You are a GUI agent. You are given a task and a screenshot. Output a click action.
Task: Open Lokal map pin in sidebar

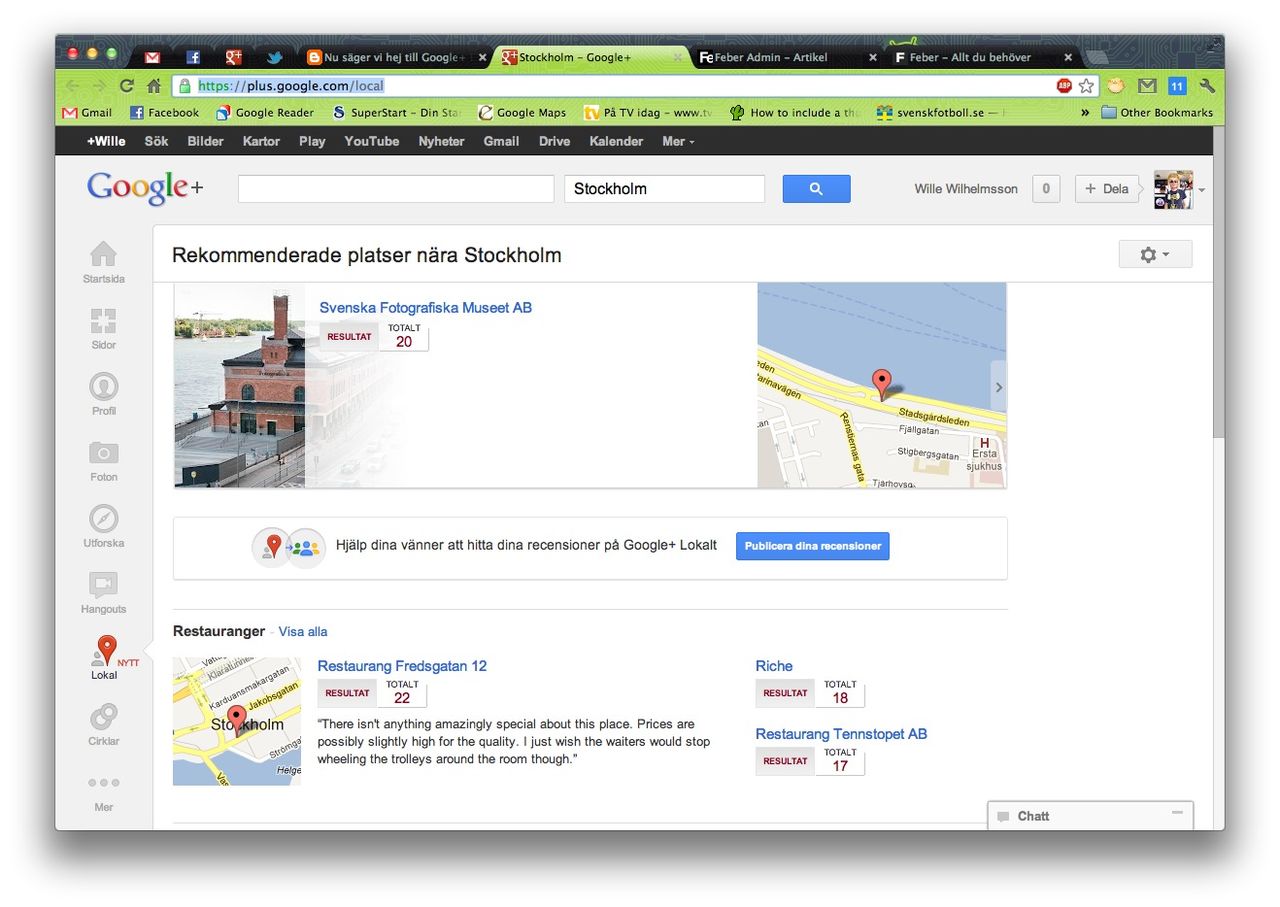pyautogui.click(x=104, y=659)
